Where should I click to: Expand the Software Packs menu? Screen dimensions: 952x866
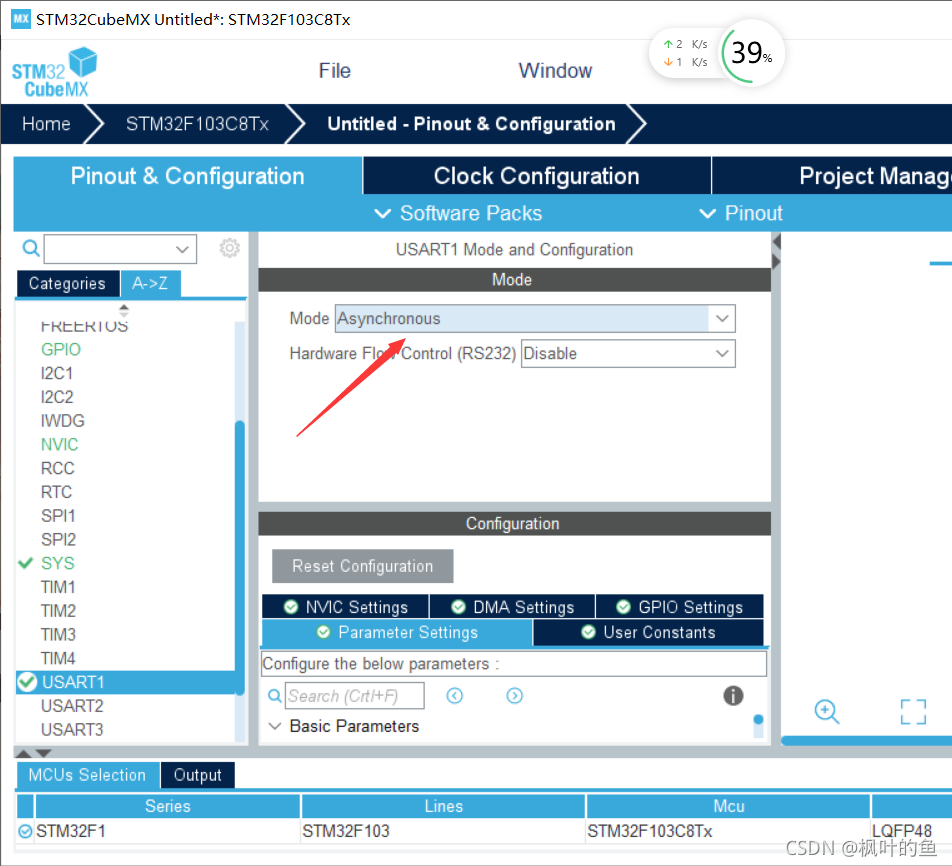[458, 213]
